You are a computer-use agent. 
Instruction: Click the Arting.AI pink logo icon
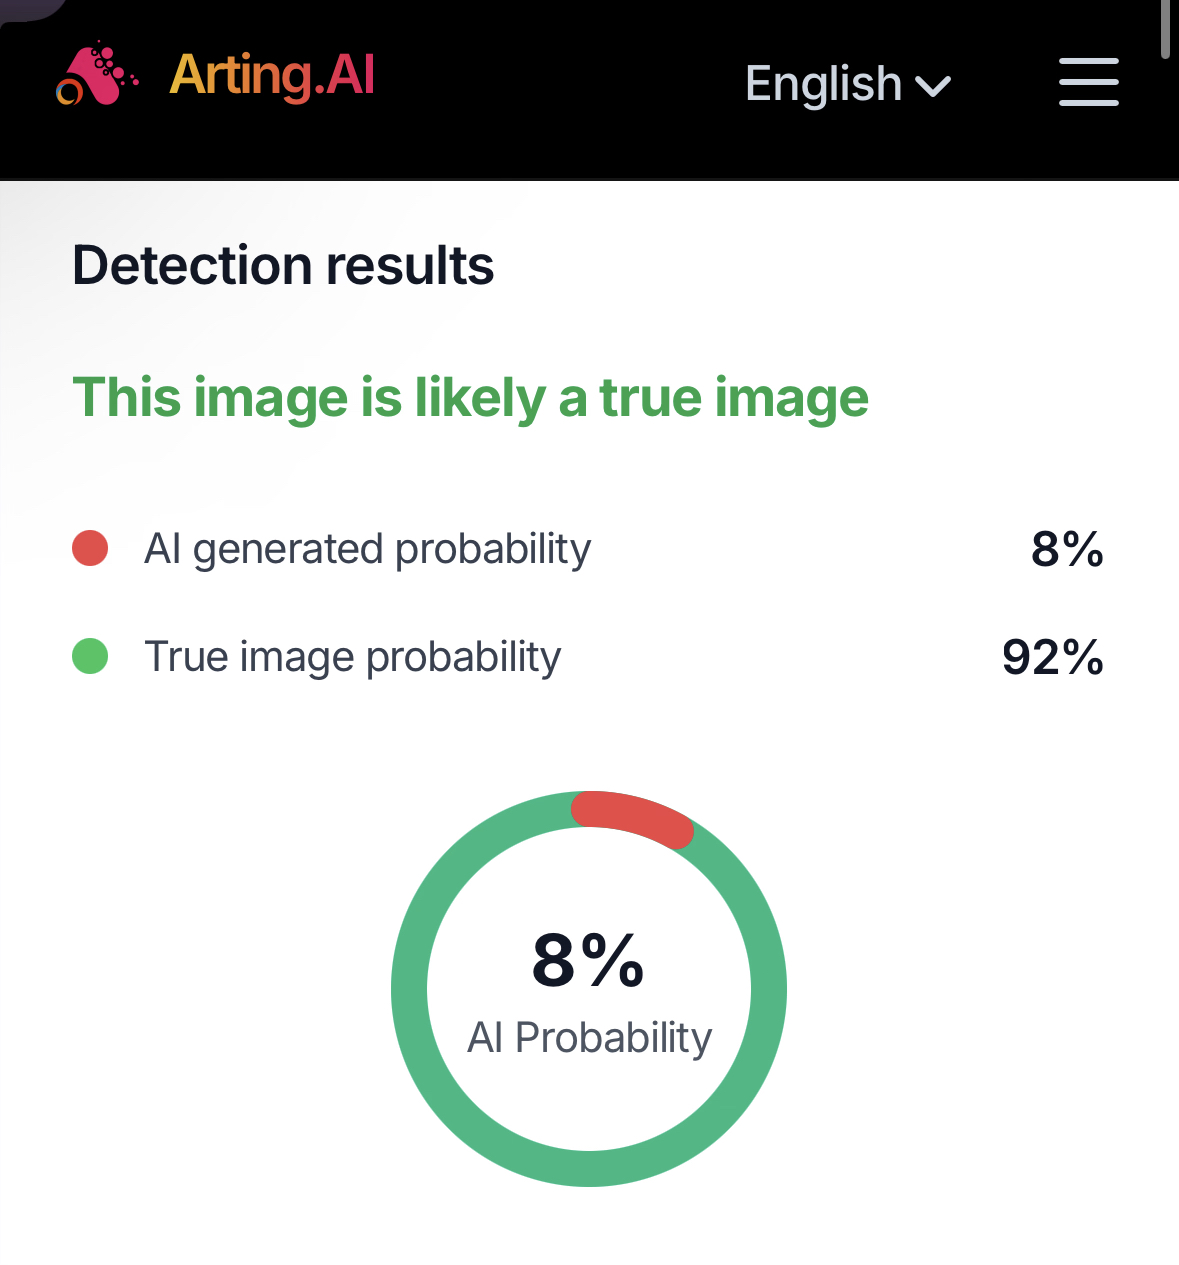coord(96,75)
